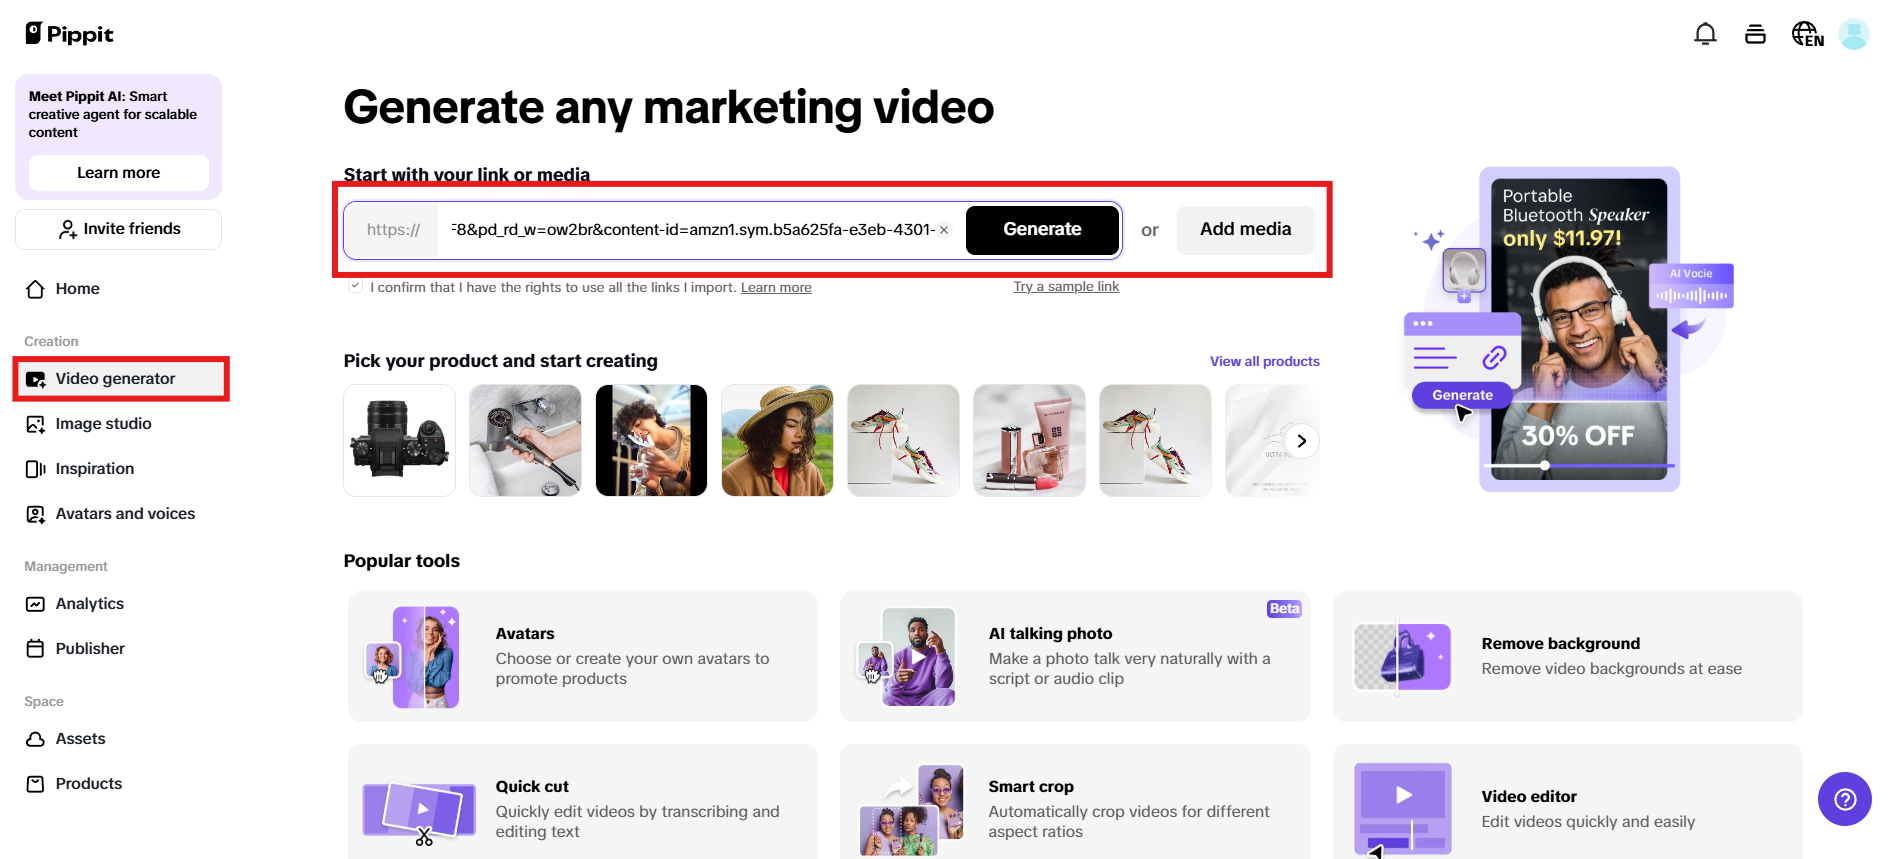Image resolution: width=1900 pixels, height=859 pixels.
Task: Click the Add media button
Action: click(x=1245, y=230)
